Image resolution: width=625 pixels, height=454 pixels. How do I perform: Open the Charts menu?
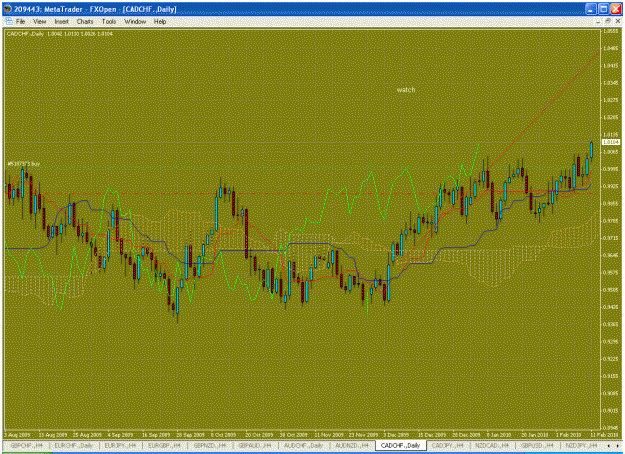pos(85,22)
